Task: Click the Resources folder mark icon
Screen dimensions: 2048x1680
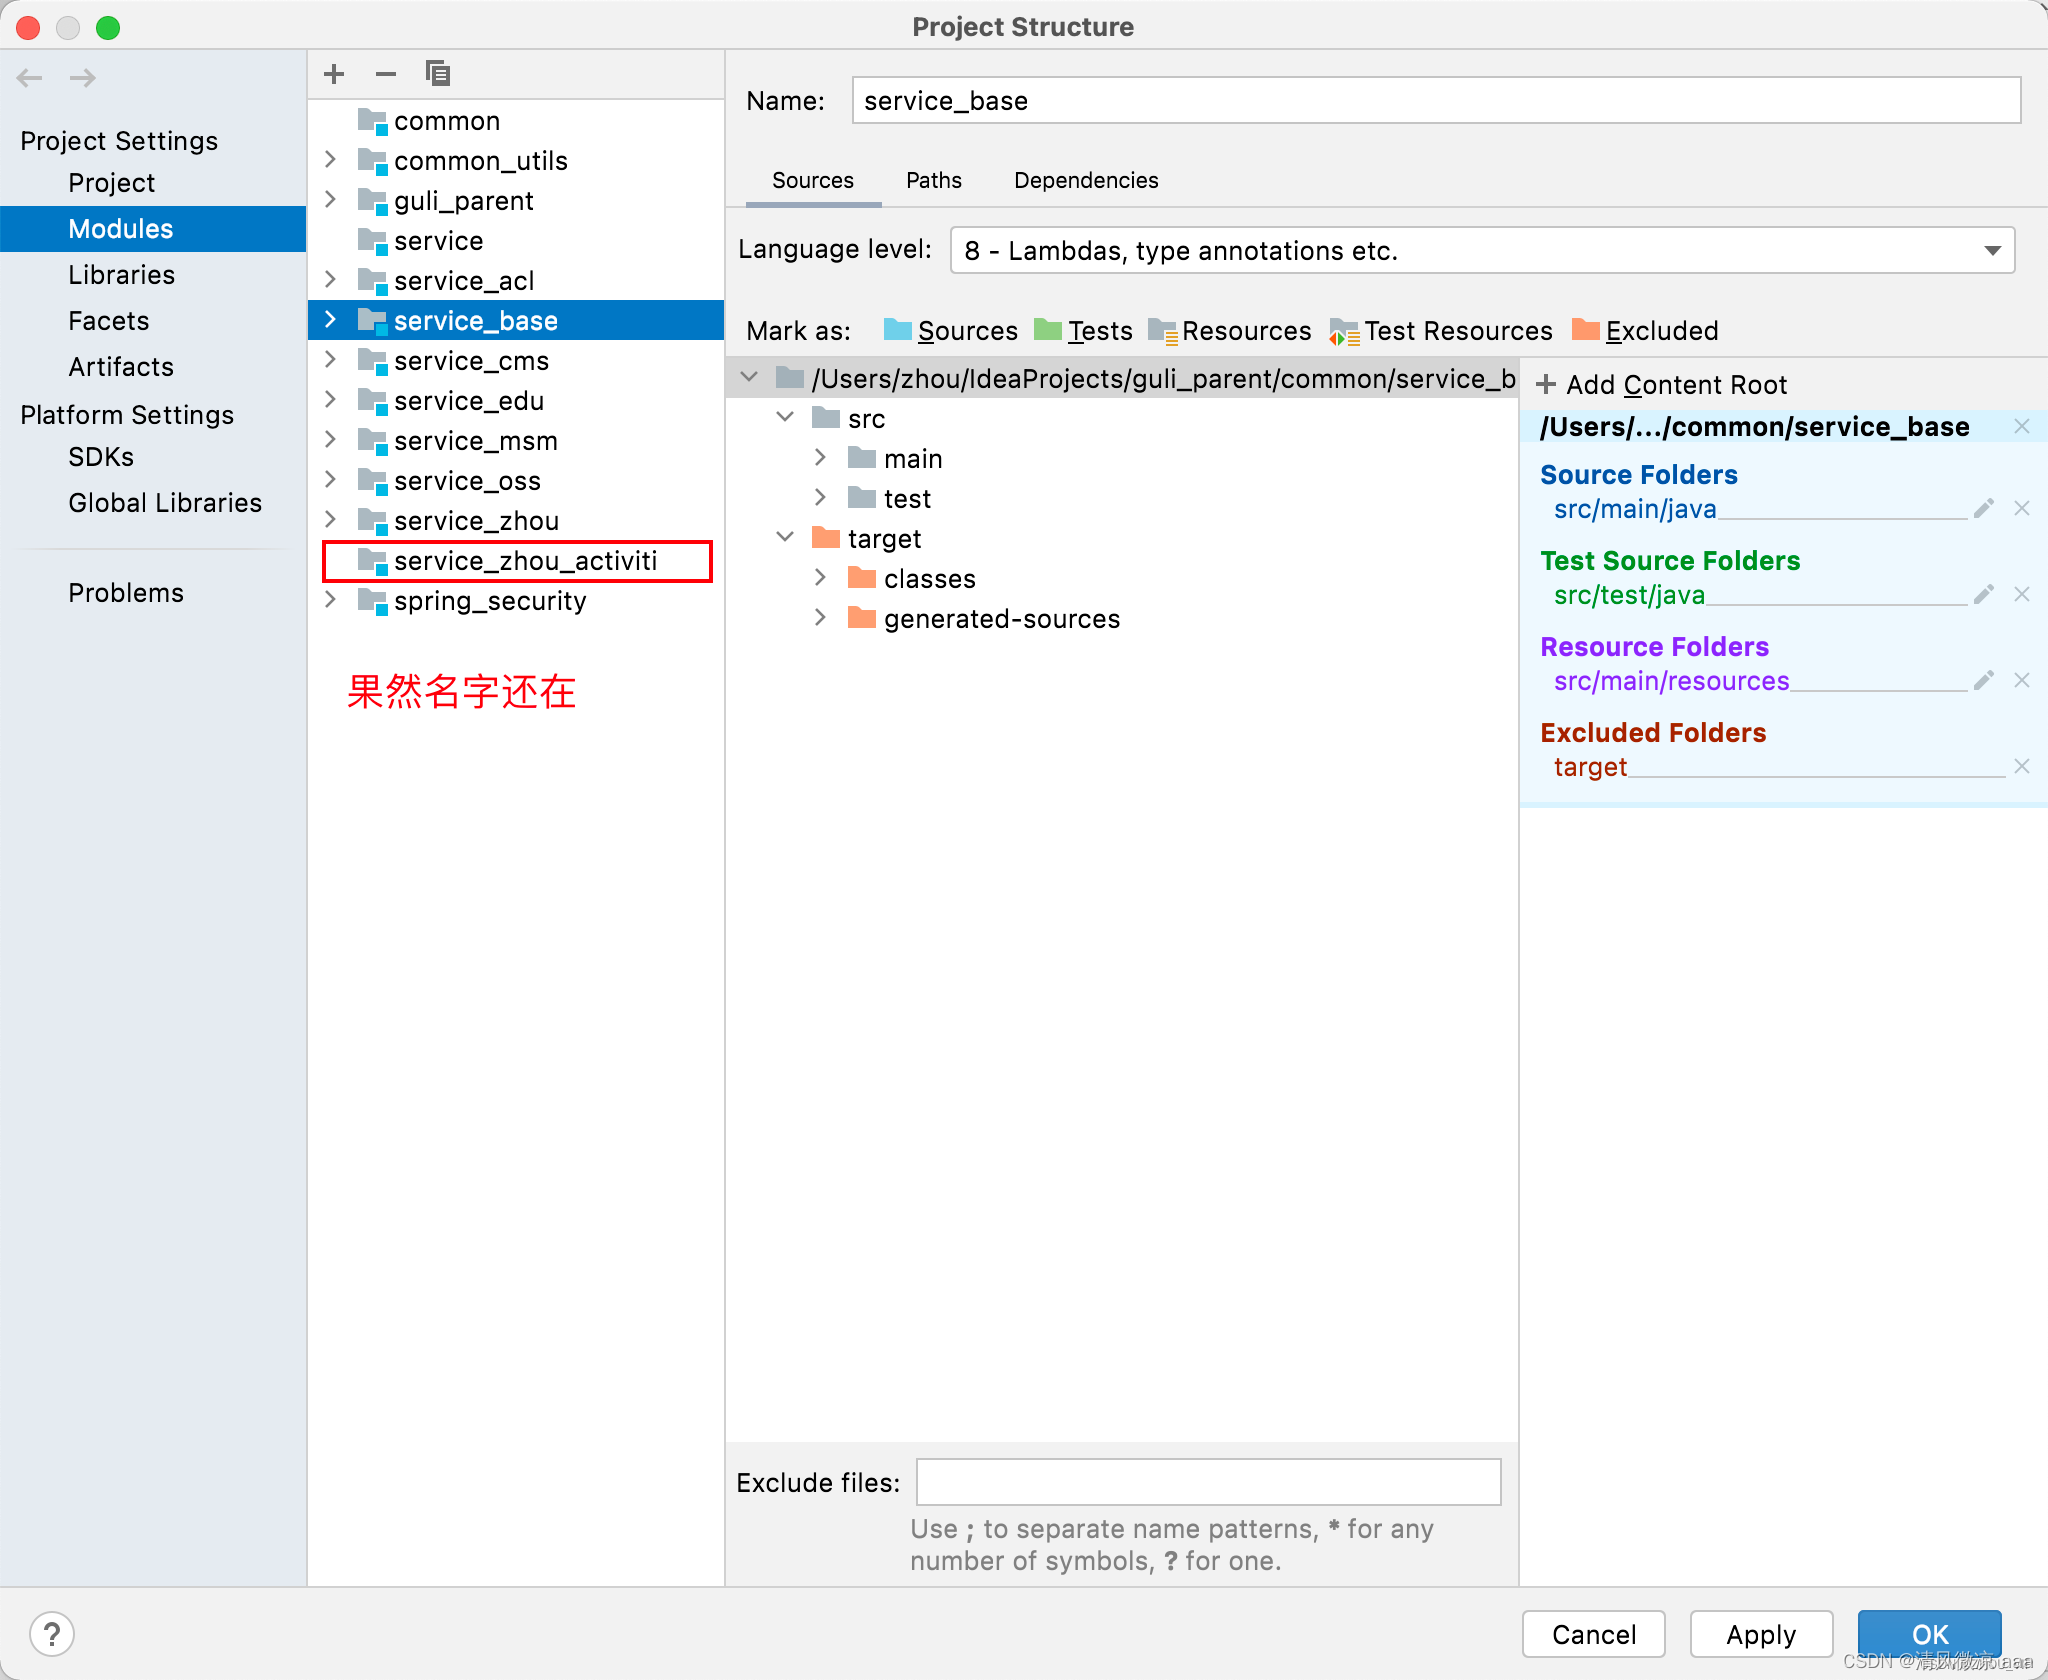Action: click(x=1163, y=330)
